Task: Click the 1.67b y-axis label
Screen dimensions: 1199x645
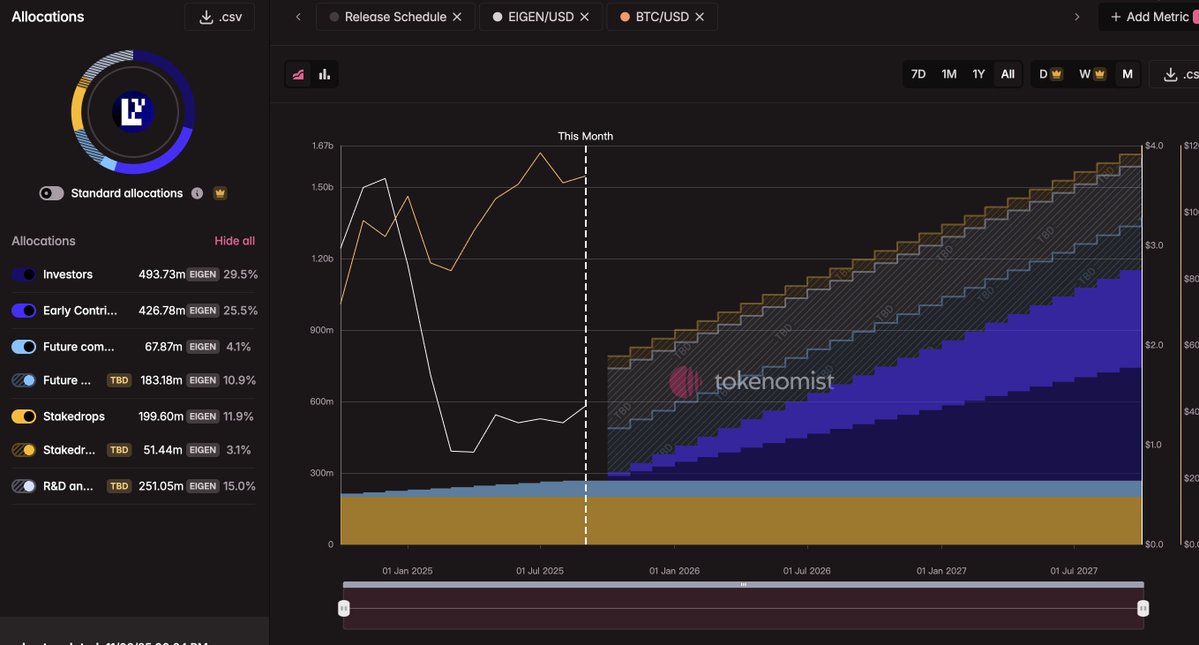Action: [323, 145]
